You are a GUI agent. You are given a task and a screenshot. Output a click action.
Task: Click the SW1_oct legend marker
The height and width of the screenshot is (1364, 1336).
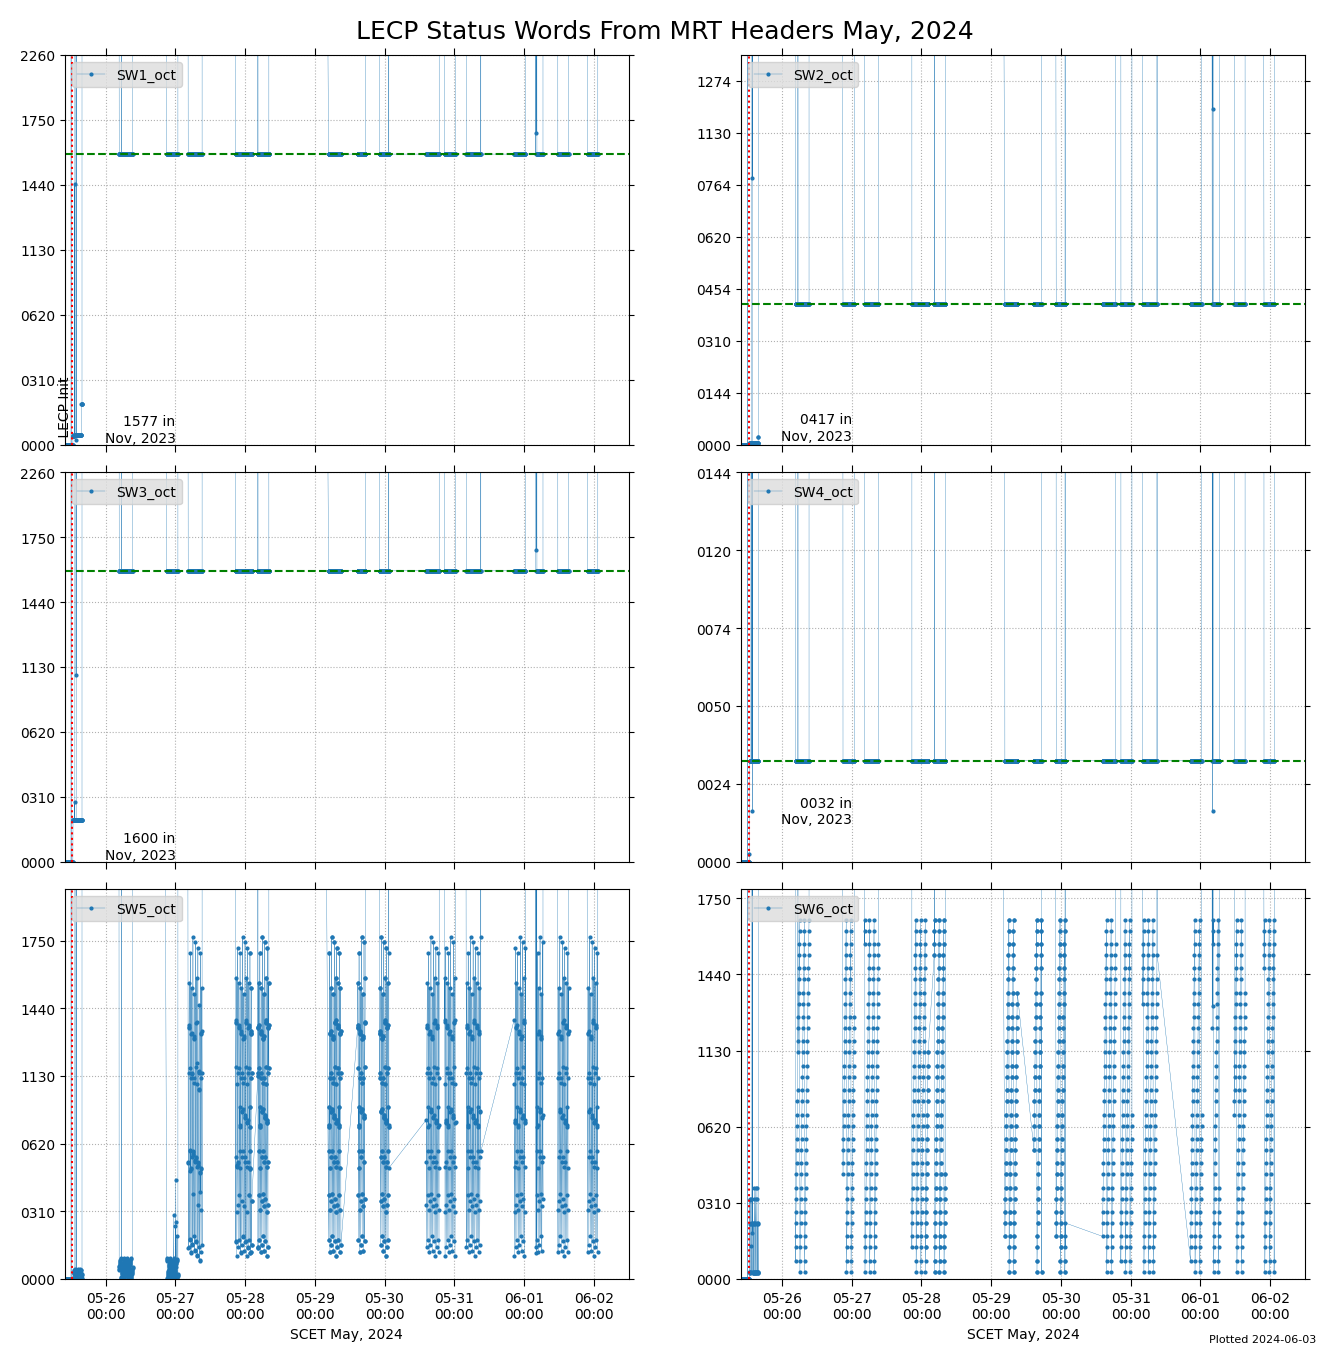click(91, 75)
